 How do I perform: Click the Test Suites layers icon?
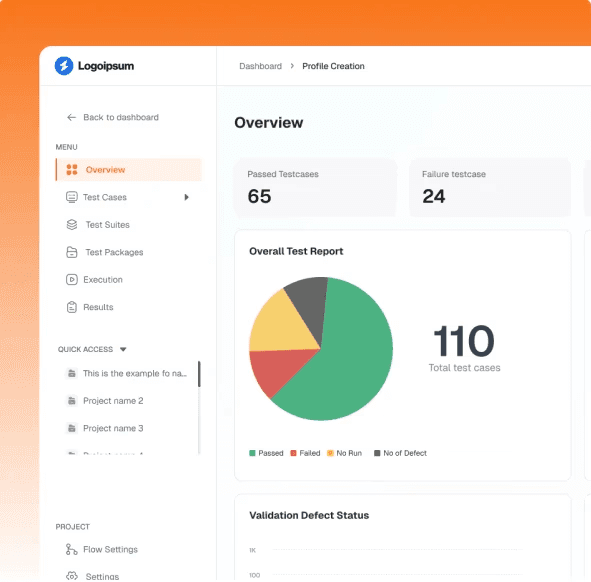pyautogui.click(x=72, y=225)
